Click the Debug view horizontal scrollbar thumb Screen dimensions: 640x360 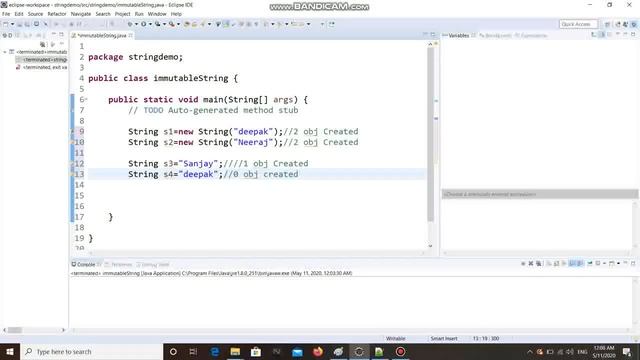point(15,330)
